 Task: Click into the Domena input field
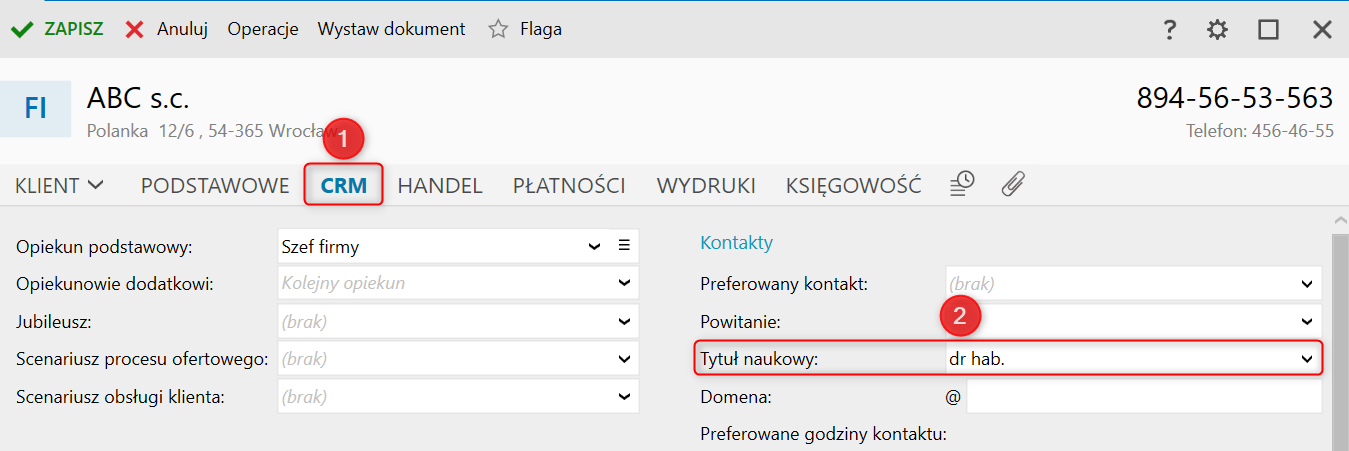pyautogui.click(x=1143, y=397)
